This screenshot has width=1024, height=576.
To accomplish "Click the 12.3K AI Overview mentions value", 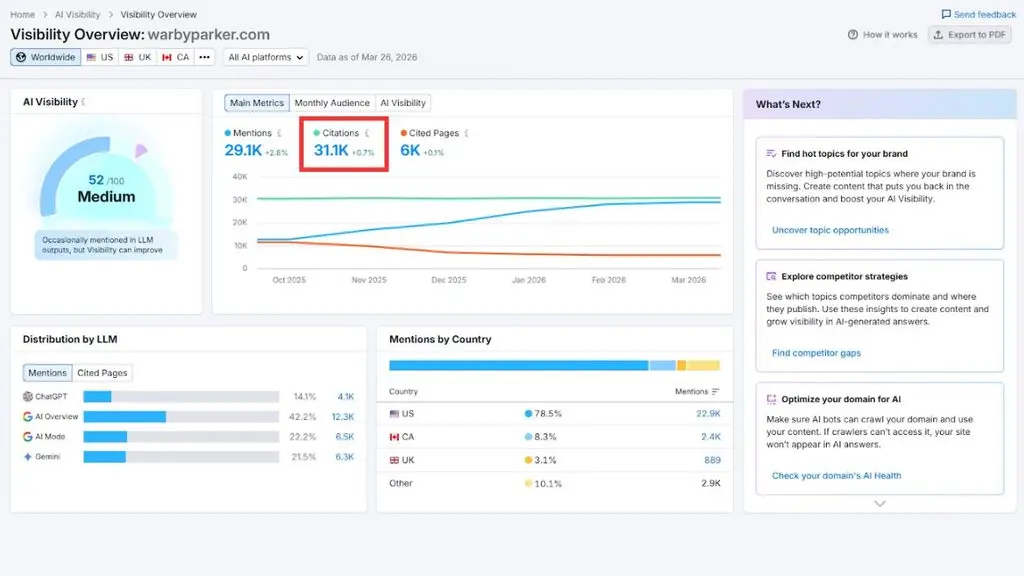I will 342,417.
